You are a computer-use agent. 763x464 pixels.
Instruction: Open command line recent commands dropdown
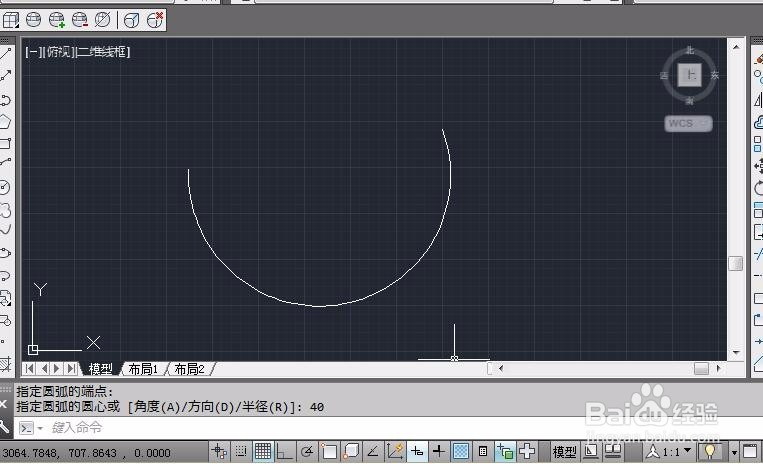(40, 428)
